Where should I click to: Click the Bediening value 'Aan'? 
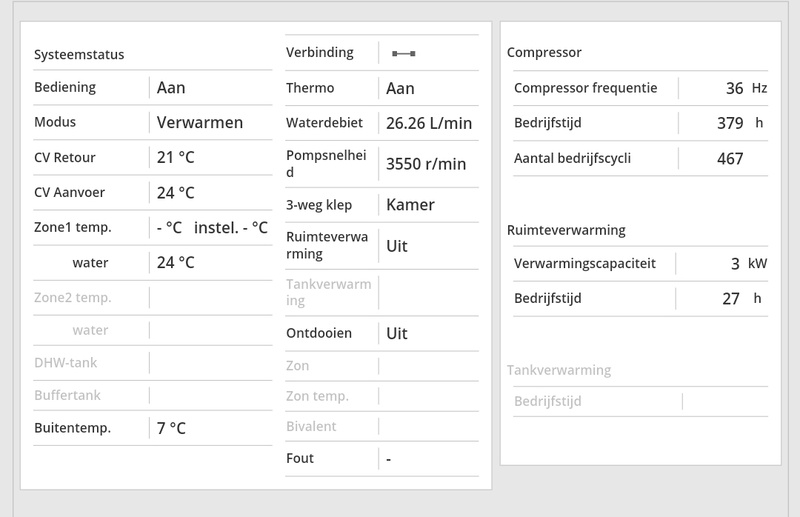click(171, 88)
